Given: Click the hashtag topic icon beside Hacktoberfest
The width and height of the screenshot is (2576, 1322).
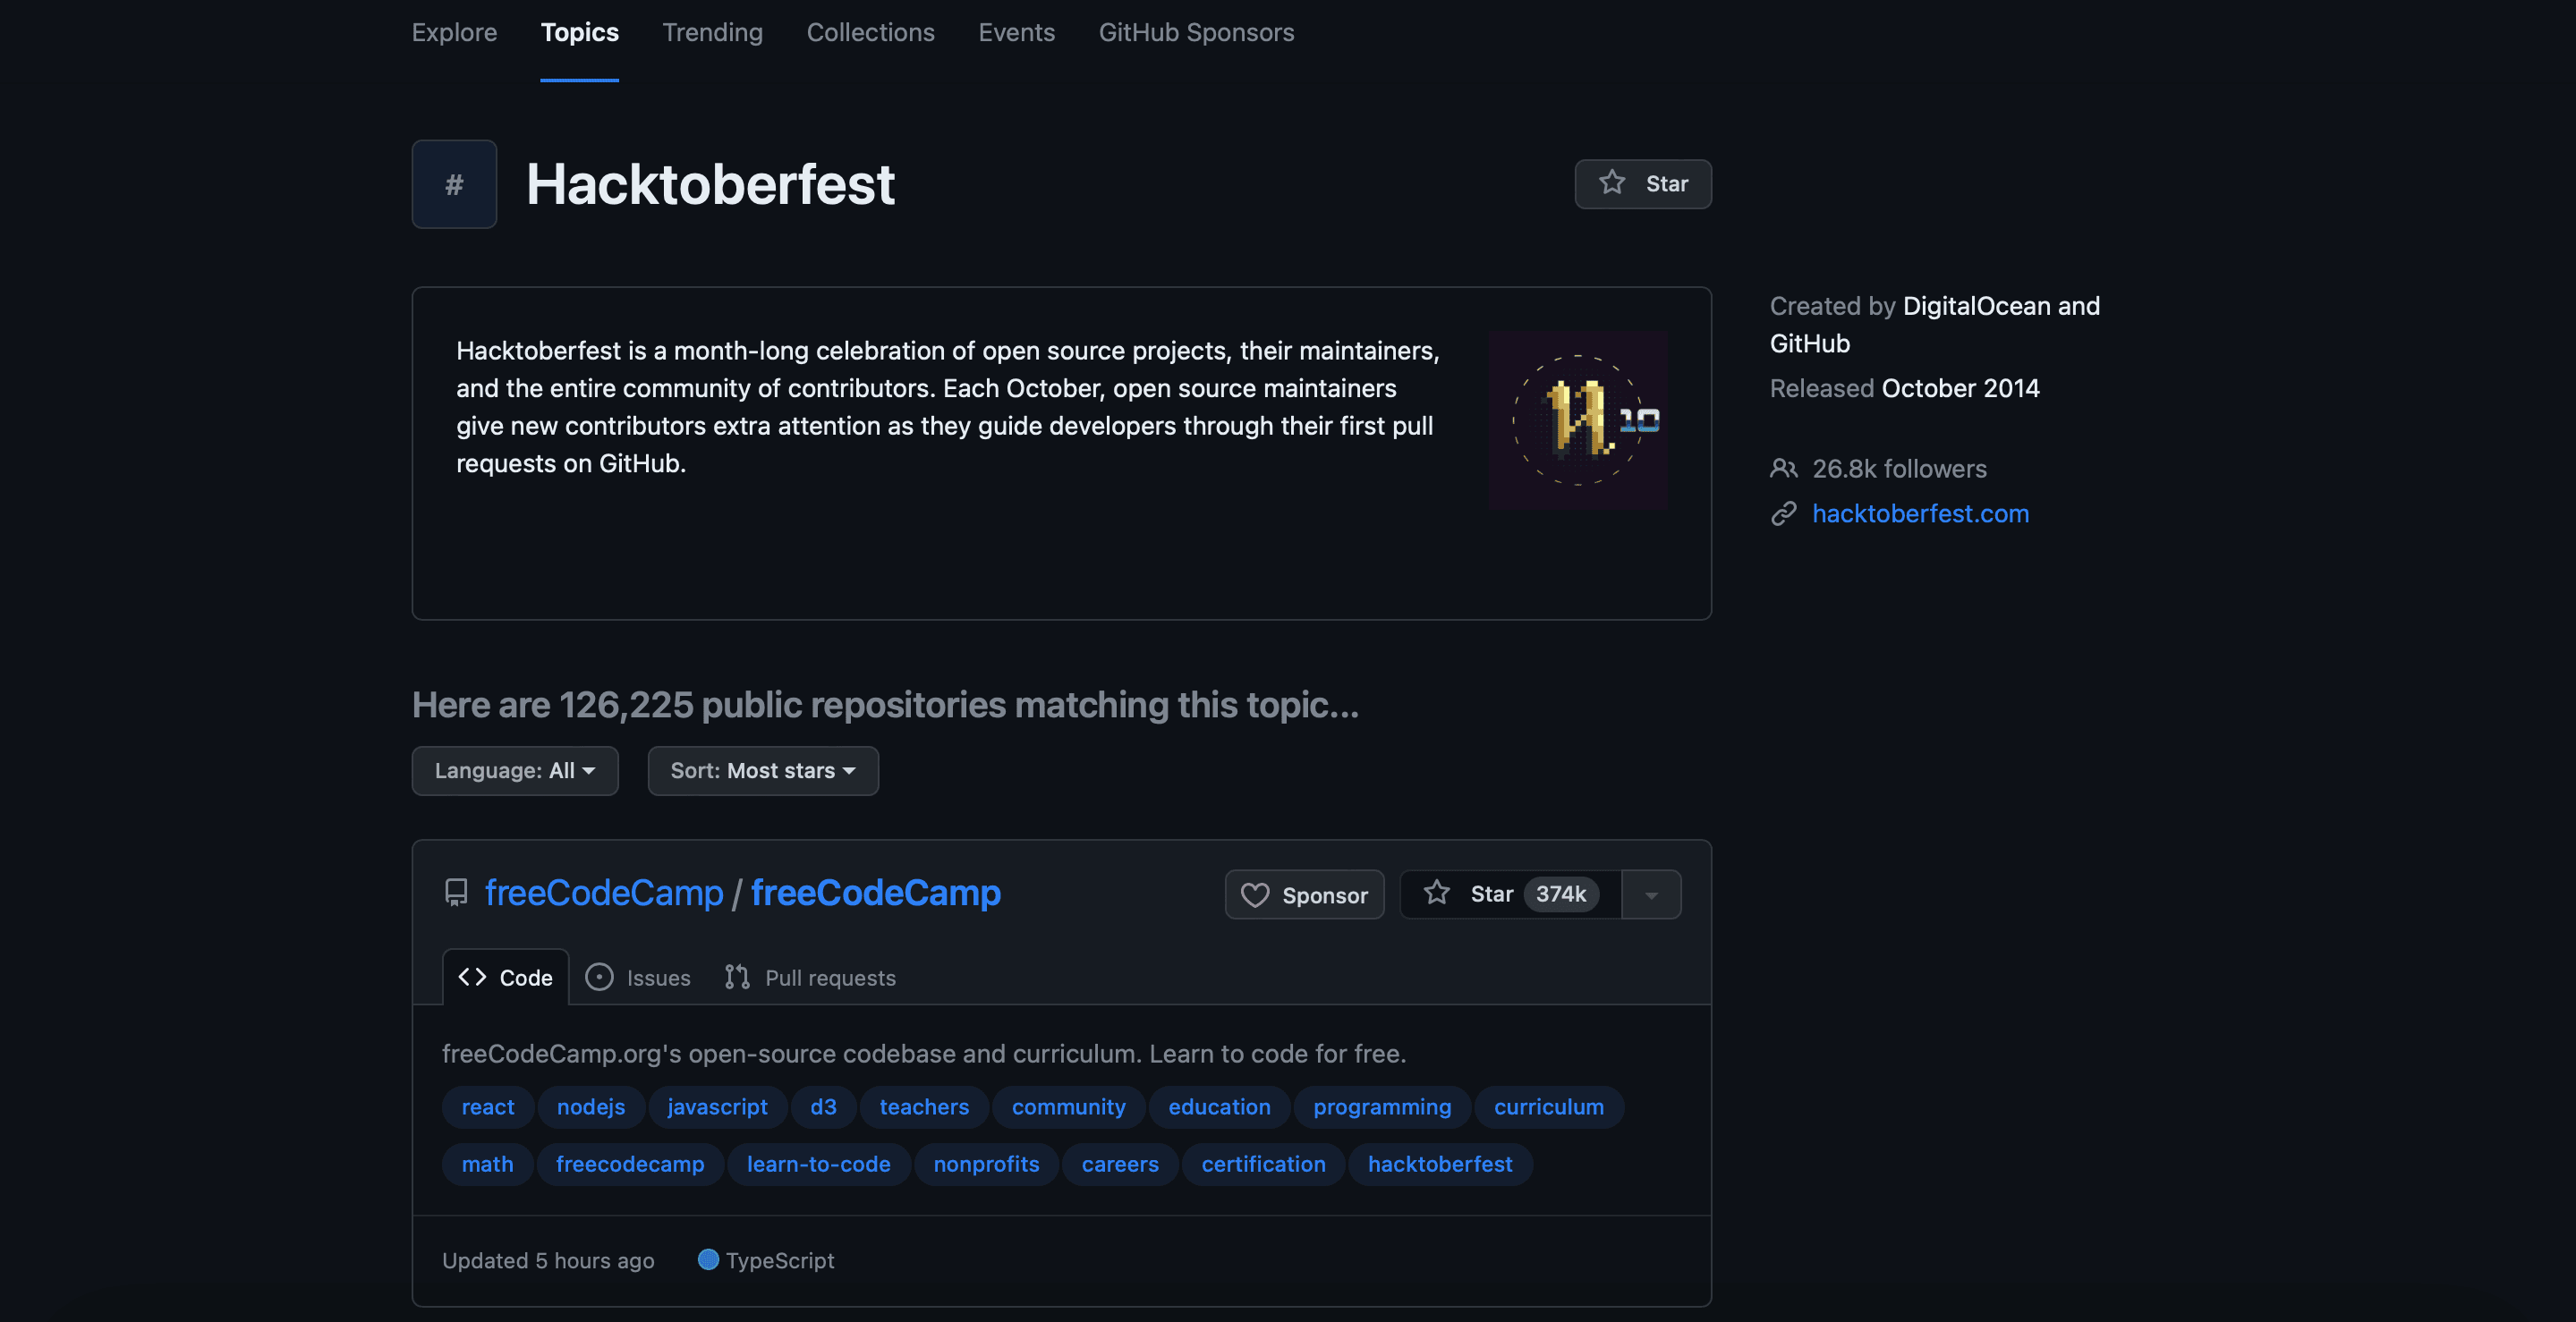Looking at the screenshot, I should [454, 184].
